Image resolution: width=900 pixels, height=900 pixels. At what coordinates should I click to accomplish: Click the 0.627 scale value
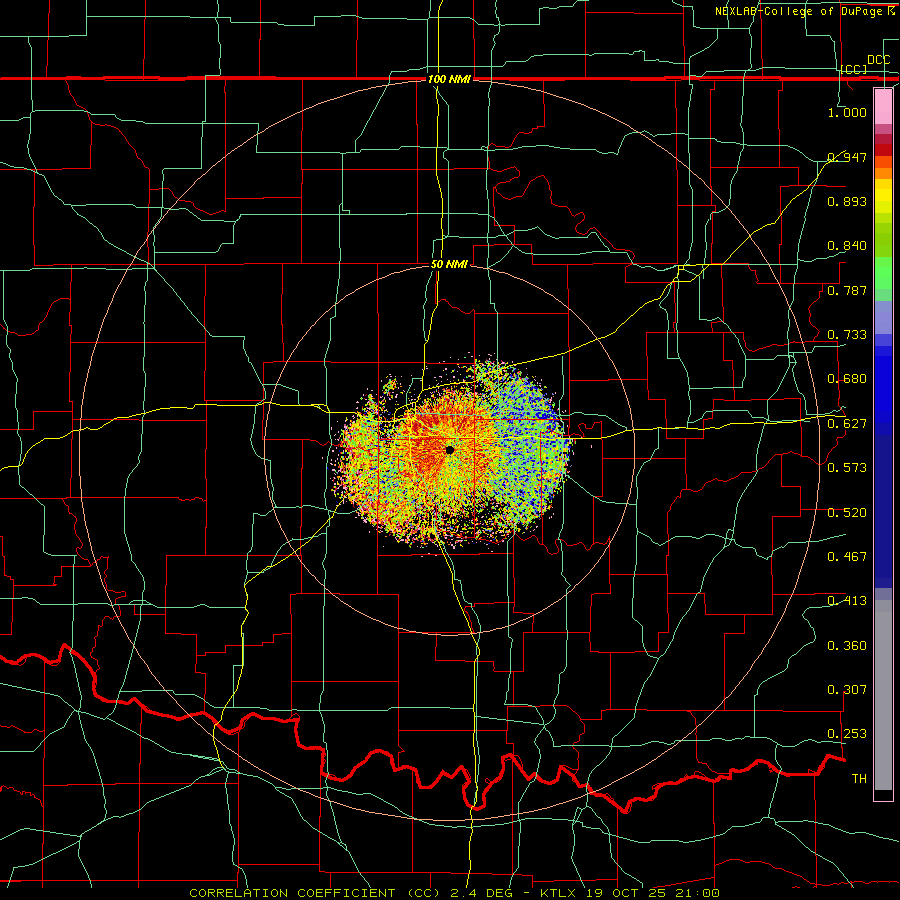coord(847,424)
